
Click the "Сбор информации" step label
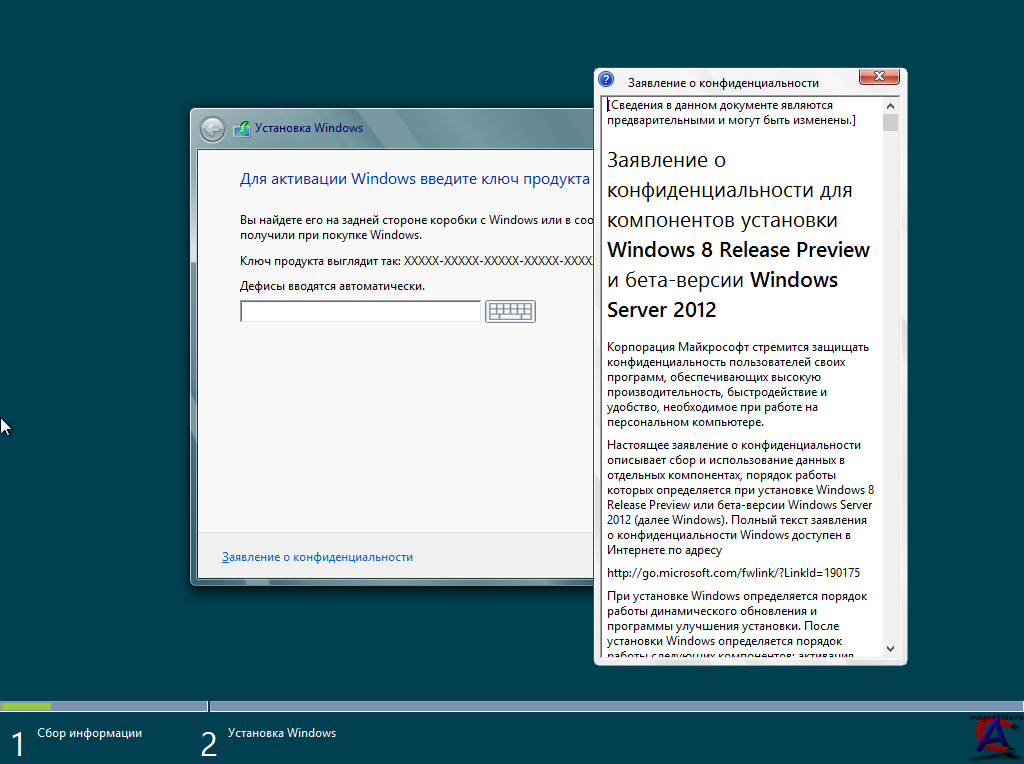pyautogui.click(x=89, y=733)
